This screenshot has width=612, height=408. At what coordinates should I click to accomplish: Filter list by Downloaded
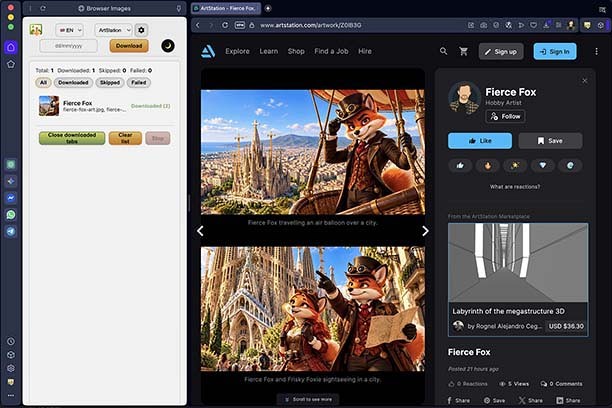73,82
